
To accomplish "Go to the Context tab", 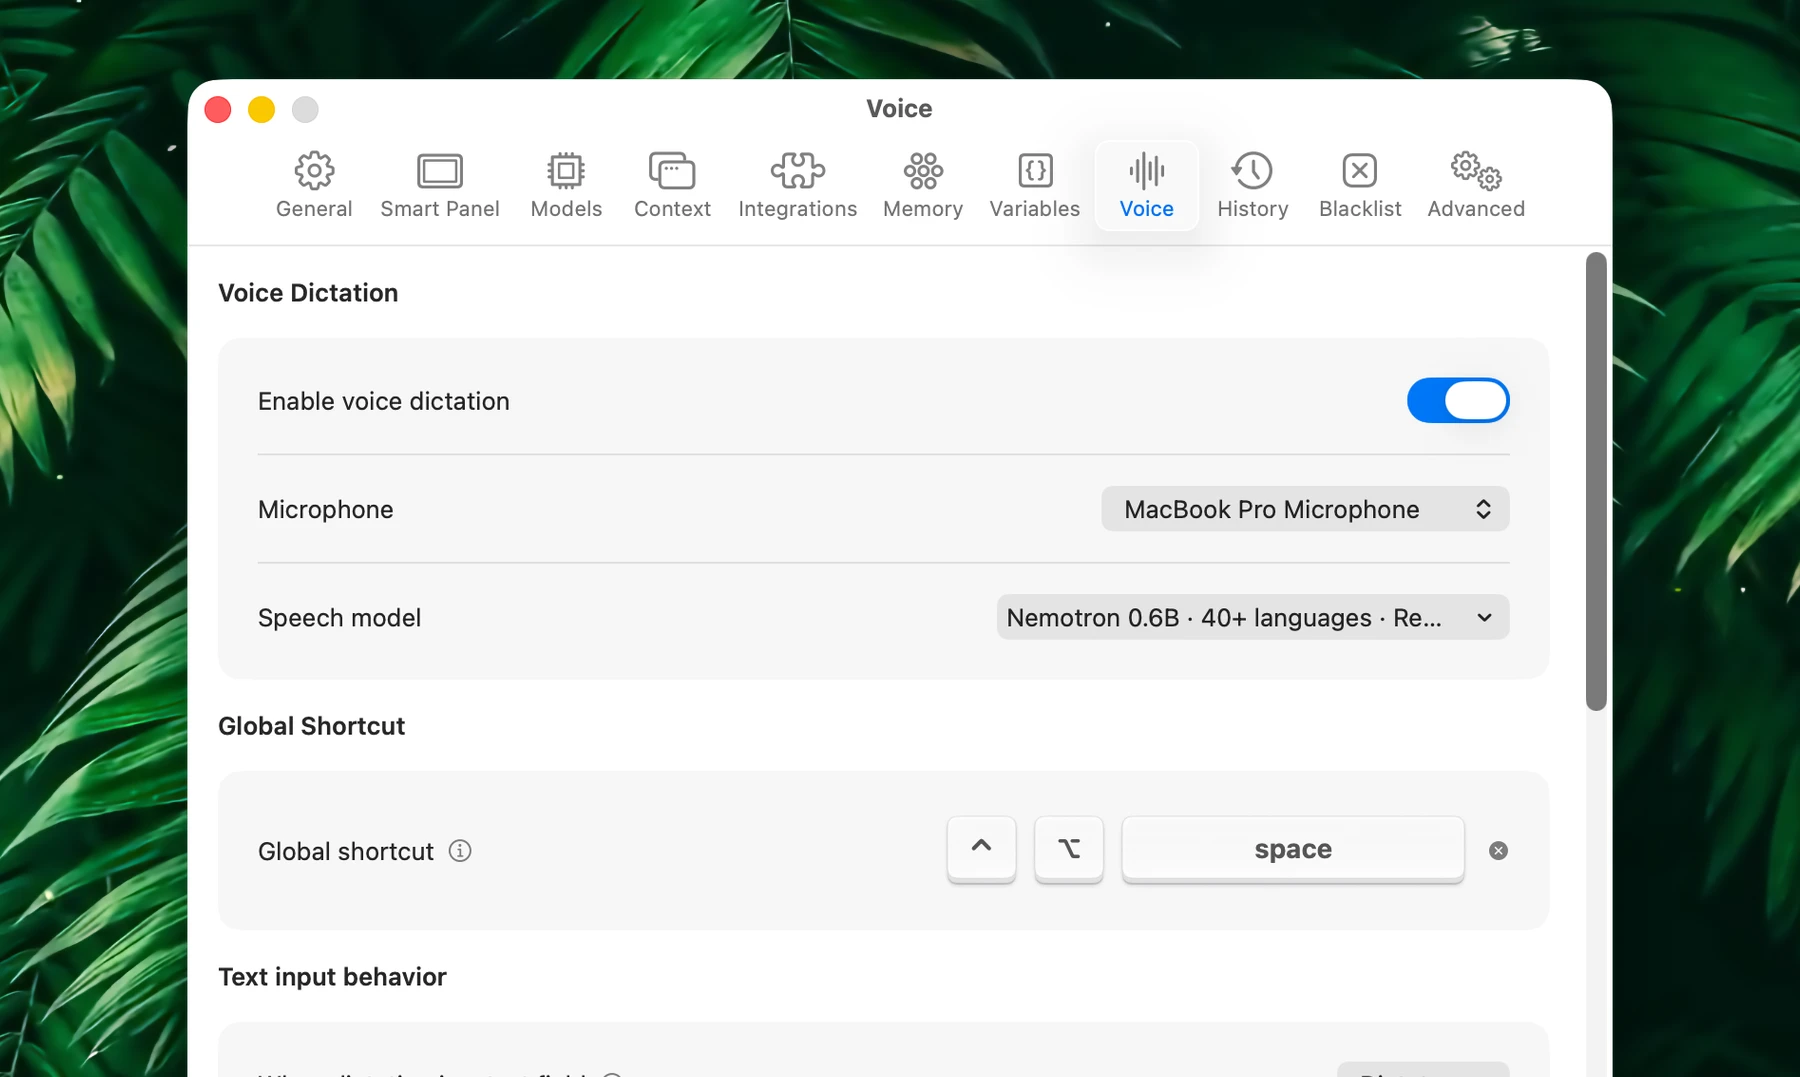I will coord(672,186).
